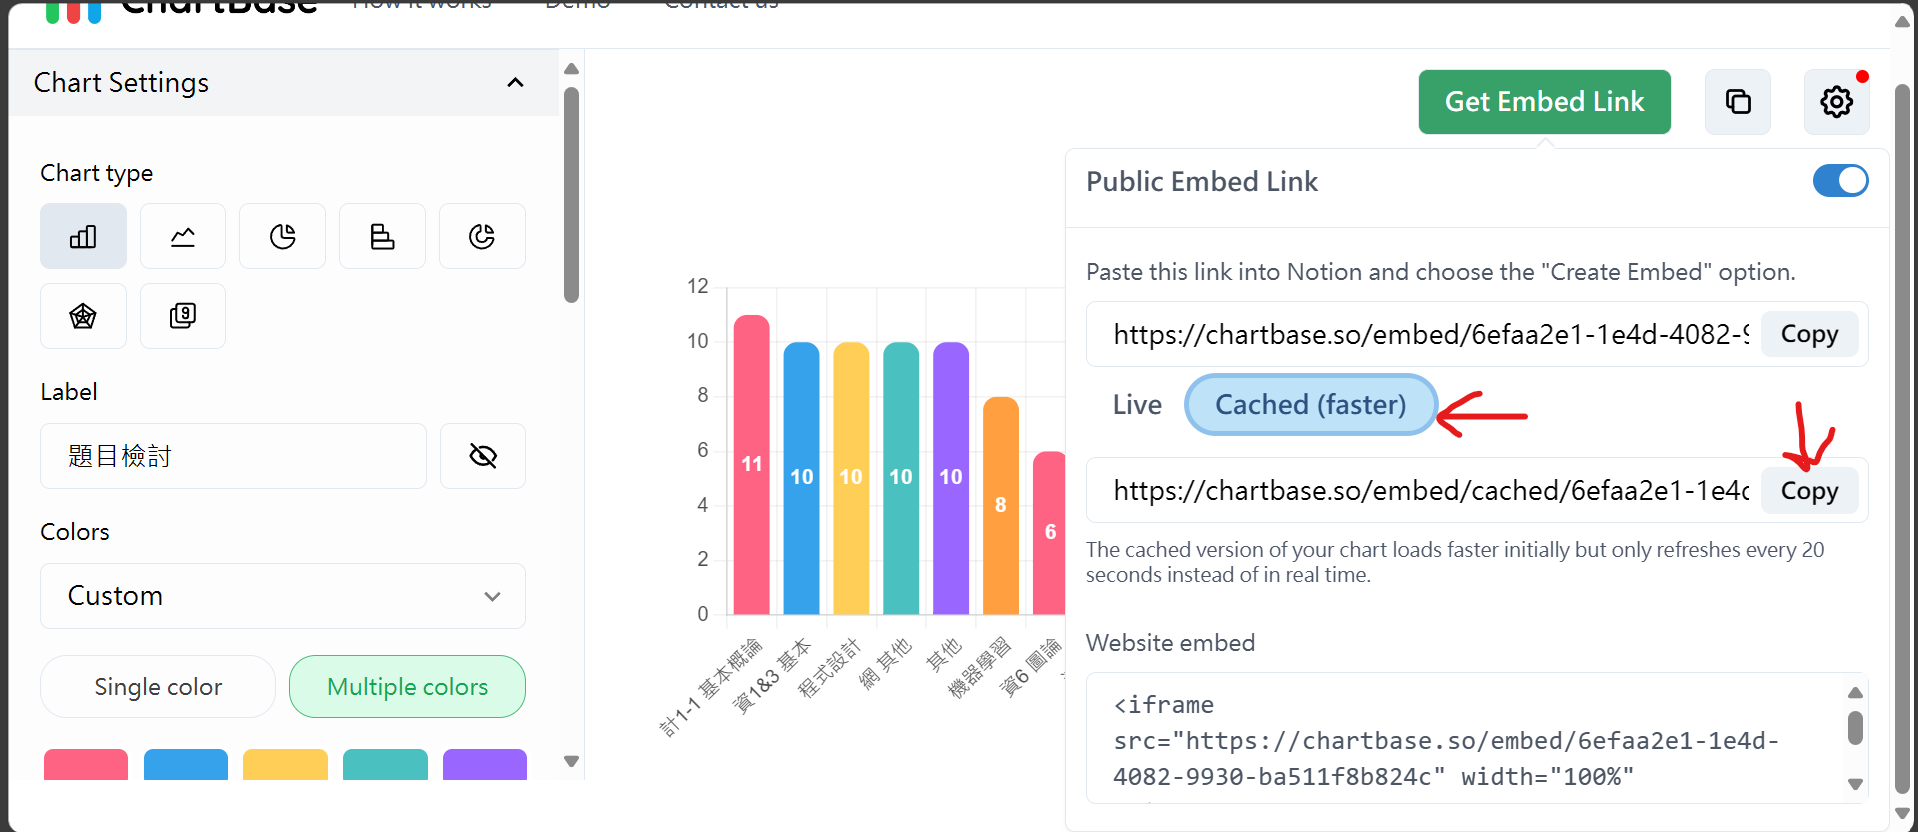Choose the number card chart type

click(182, 316)
